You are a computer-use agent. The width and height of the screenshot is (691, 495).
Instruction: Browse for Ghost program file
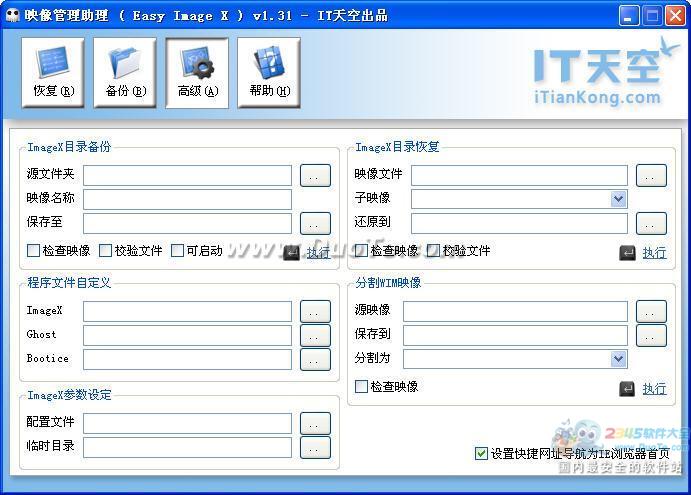tap(315, 335)
